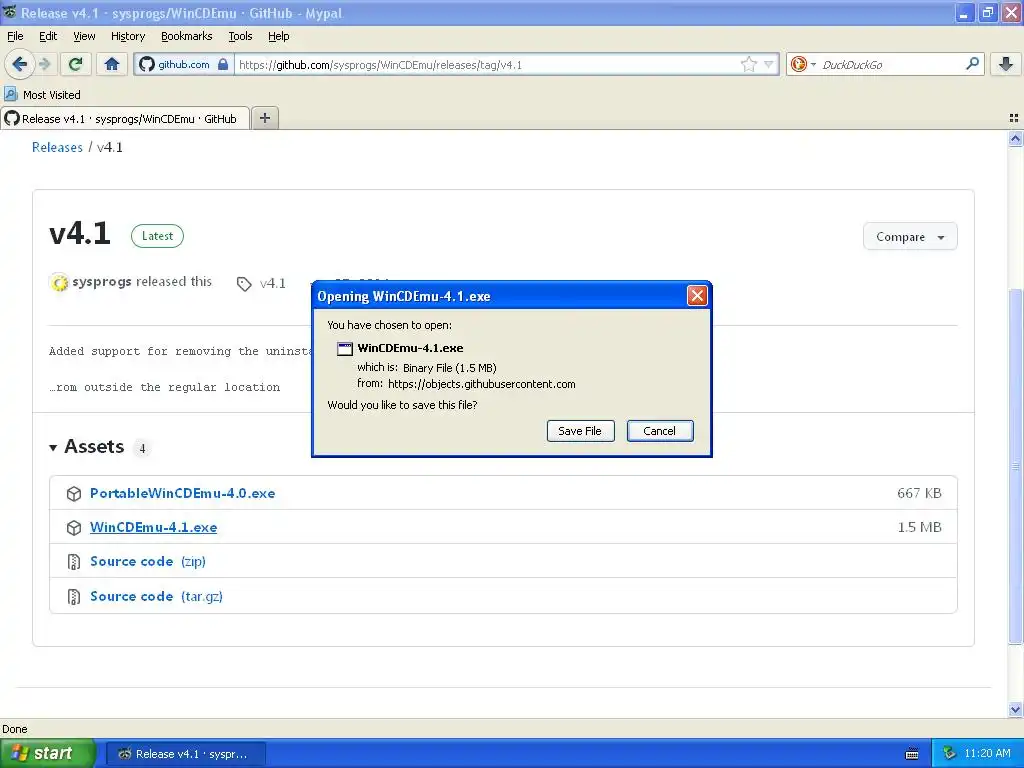Select the Release v4.1 GitHub tab
This screenshot has width=1024, height=768.
125,118
